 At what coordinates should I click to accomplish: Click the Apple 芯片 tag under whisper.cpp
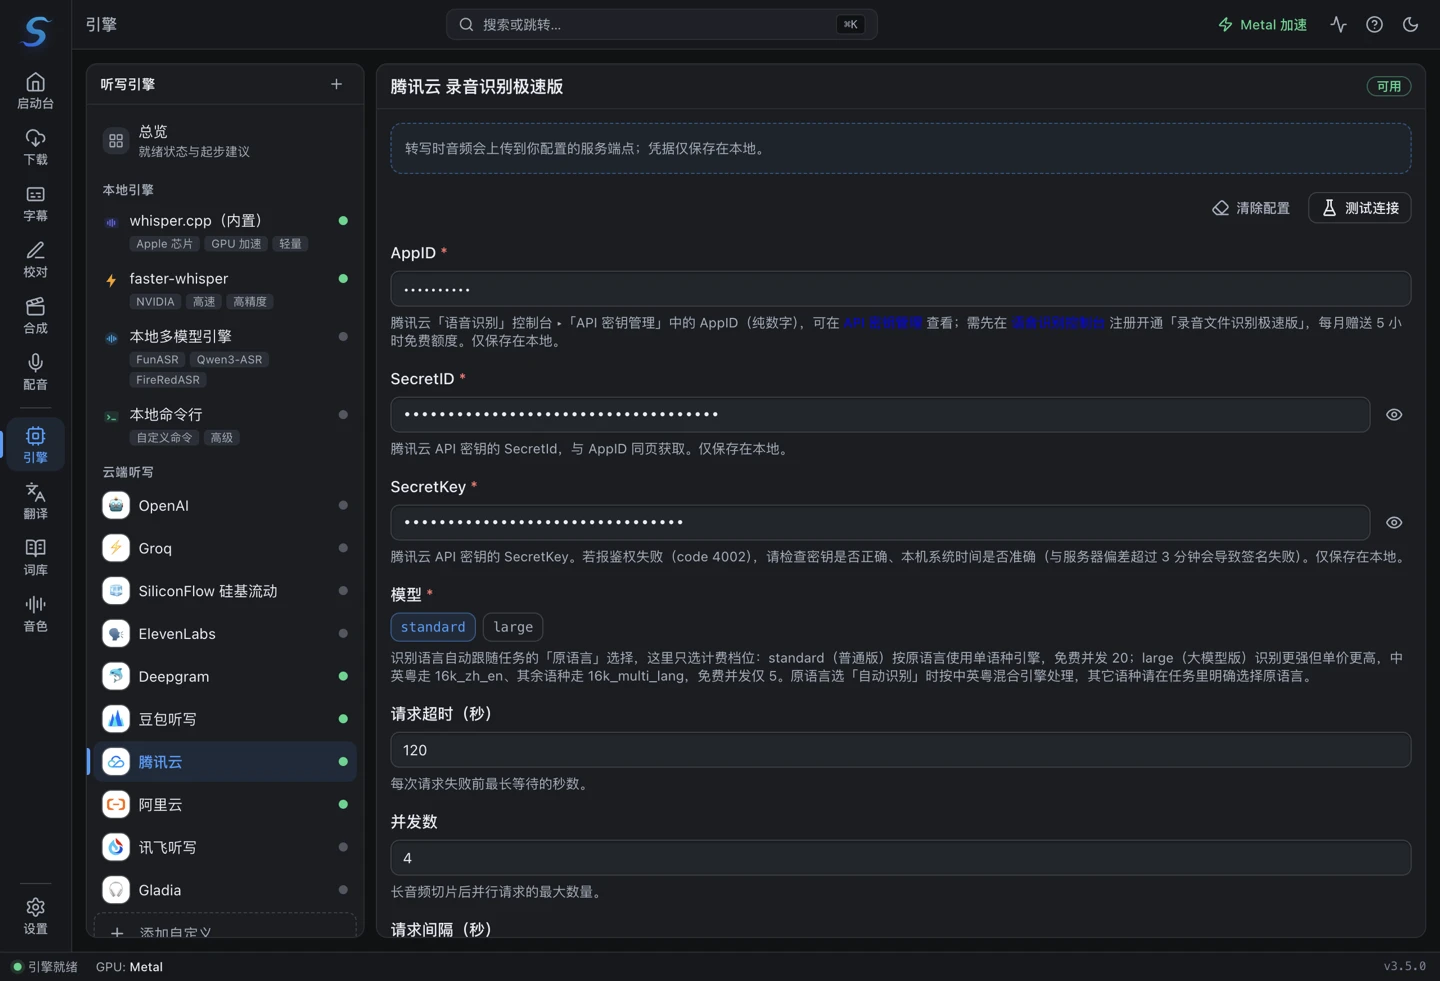pos(165,244)
